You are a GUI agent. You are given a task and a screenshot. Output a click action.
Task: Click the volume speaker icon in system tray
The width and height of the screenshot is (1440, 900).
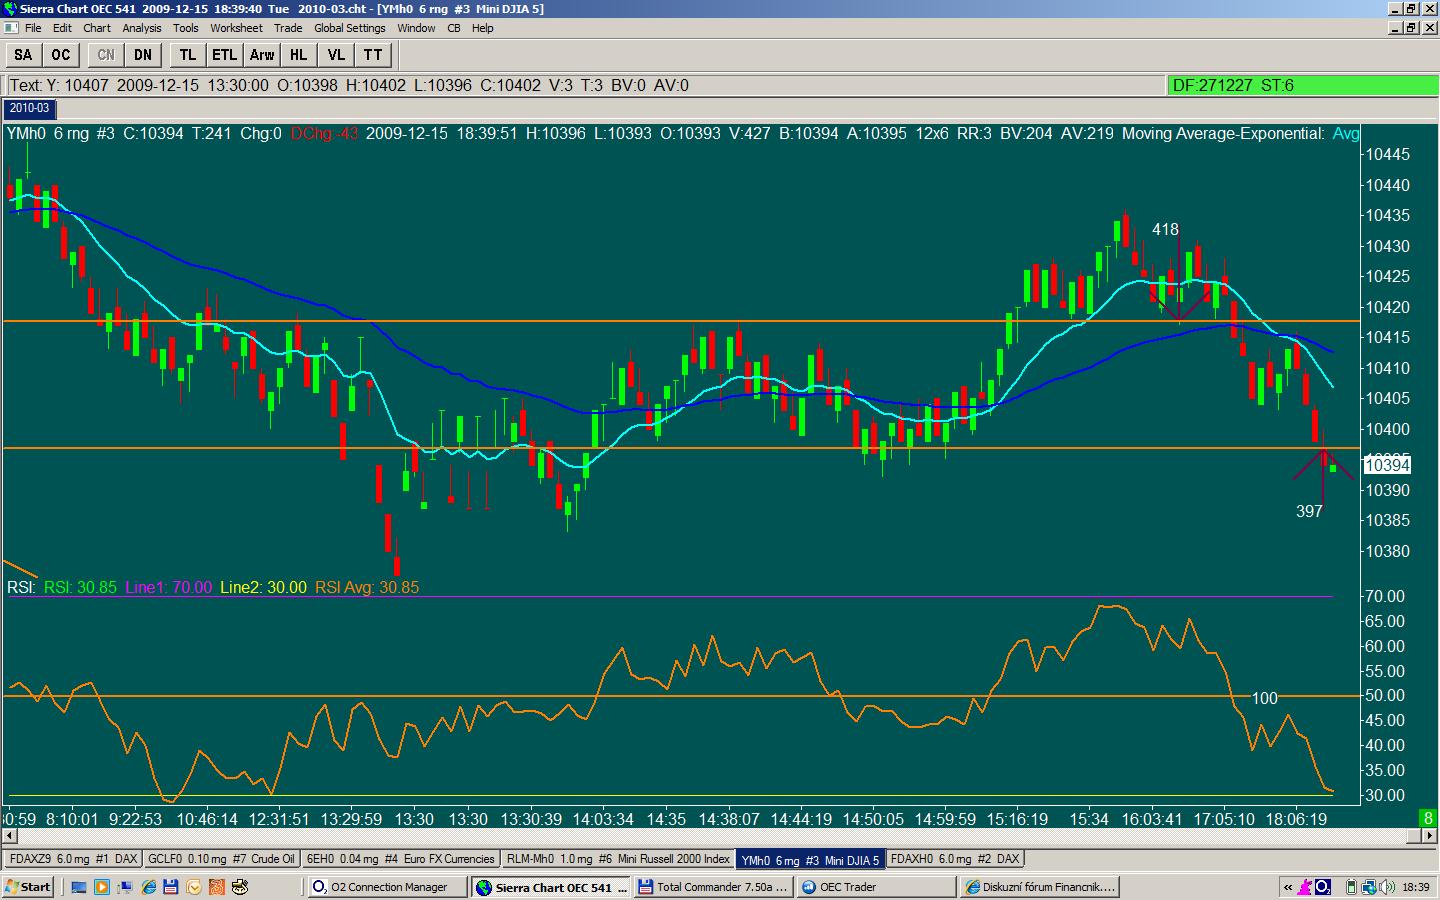(1386, 887)
